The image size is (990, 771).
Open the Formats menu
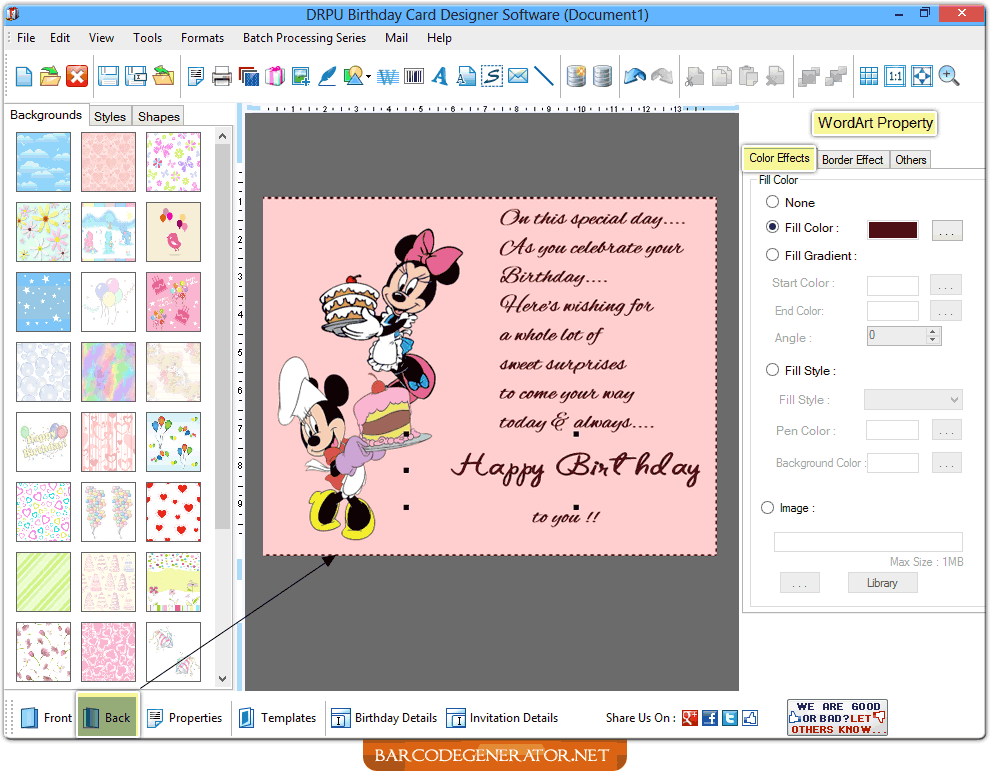pos(202,38)
